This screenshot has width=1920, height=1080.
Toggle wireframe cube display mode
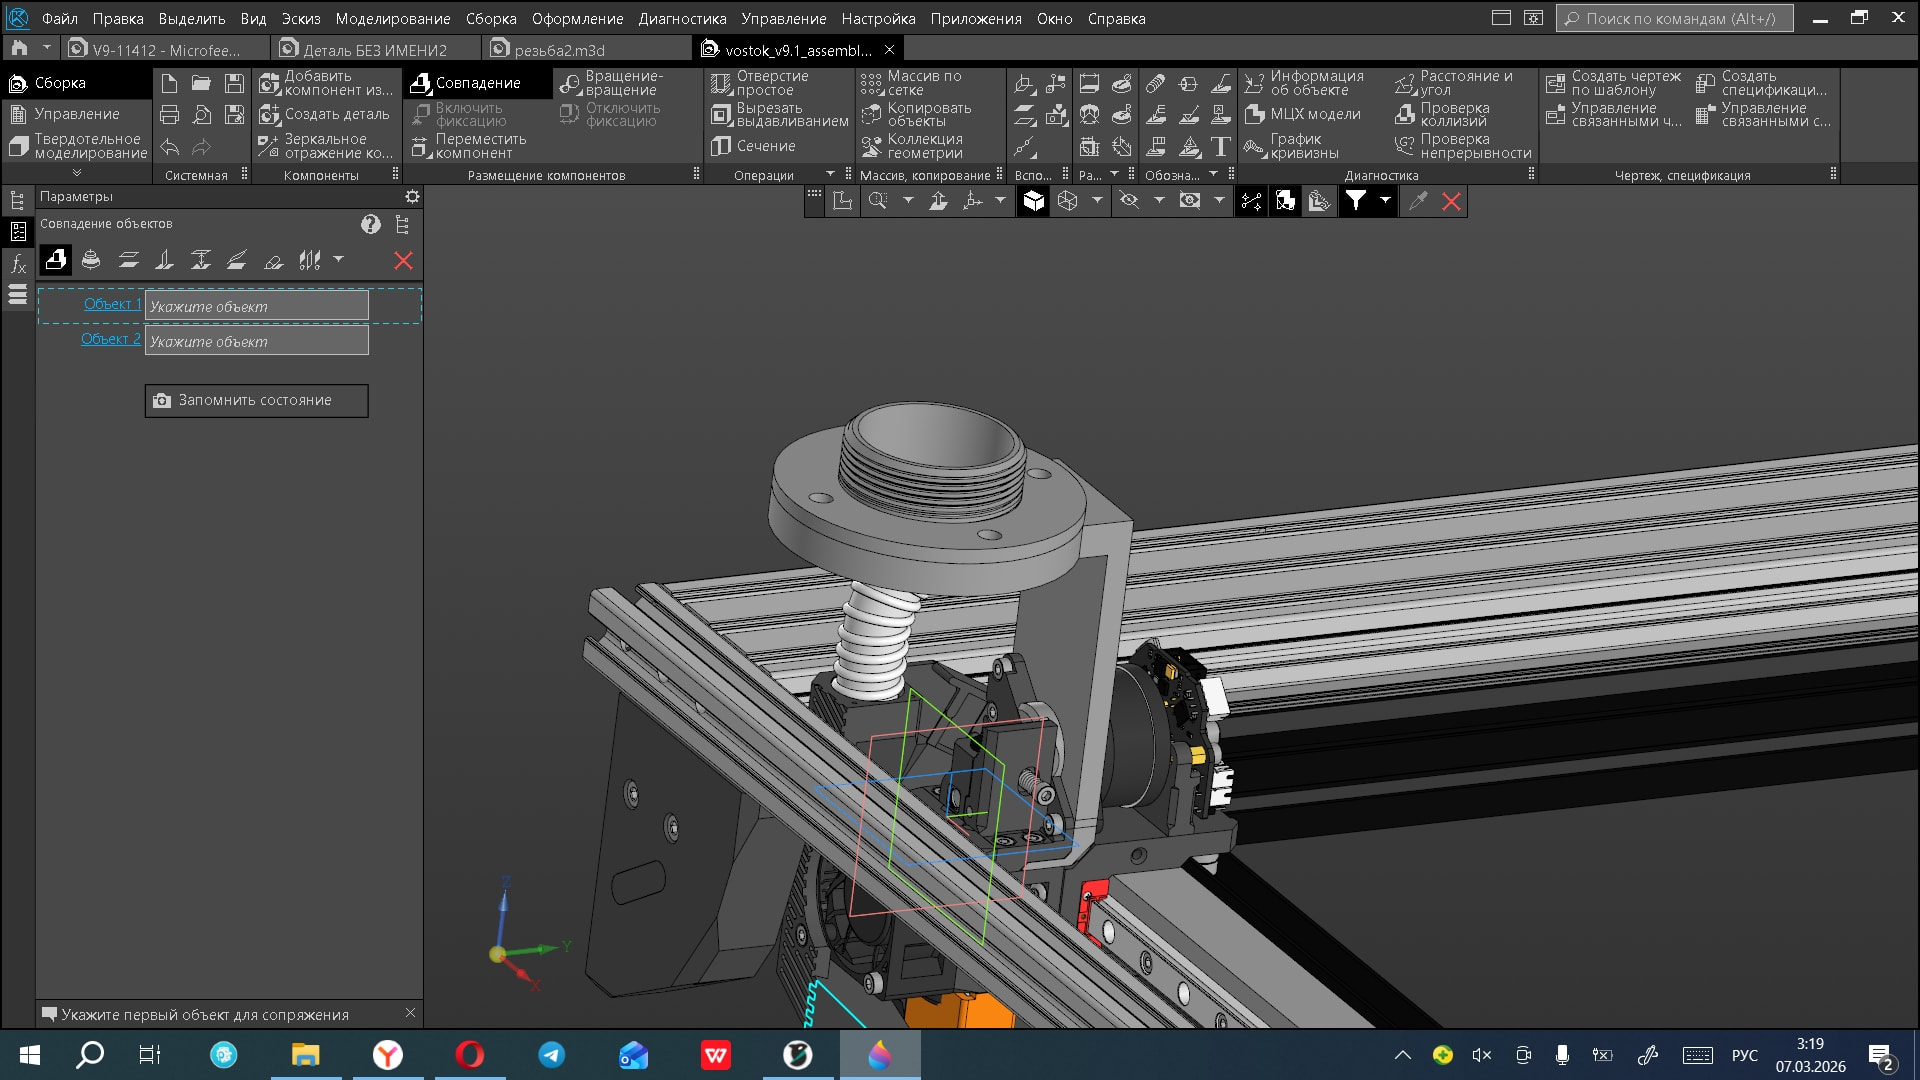(x=1068, y=201)
